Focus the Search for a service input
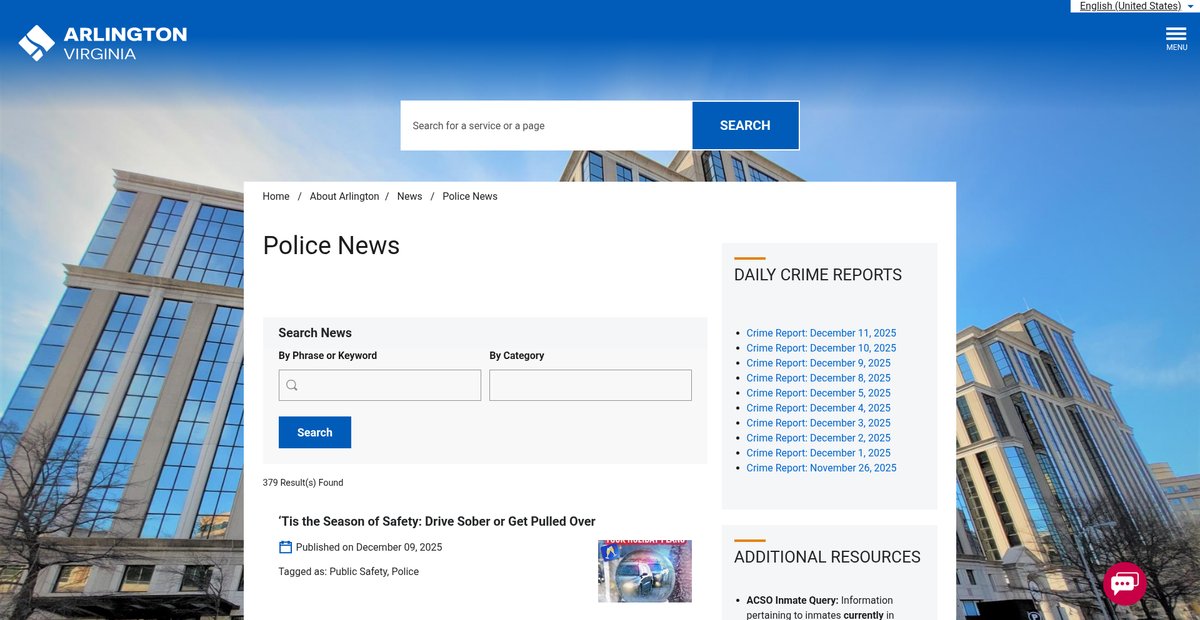The width and height of the screenshot is (1200, 620). (x=546, y=126)
